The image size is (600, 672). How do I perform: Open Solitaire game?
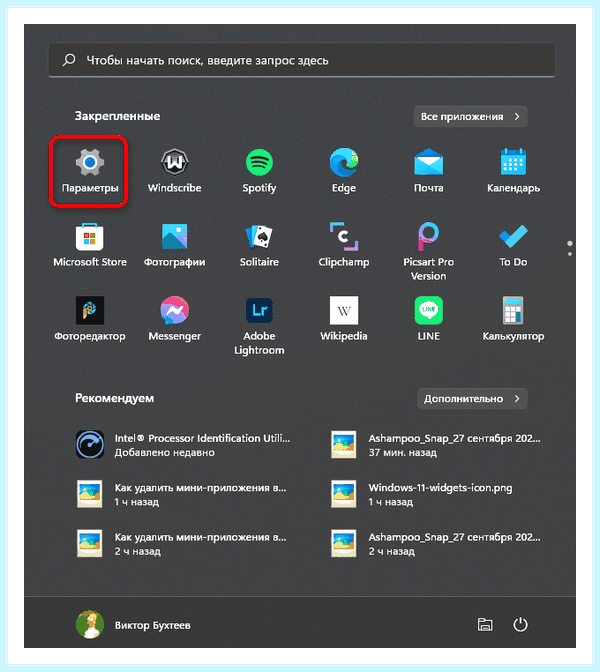(x=259, y=245)
